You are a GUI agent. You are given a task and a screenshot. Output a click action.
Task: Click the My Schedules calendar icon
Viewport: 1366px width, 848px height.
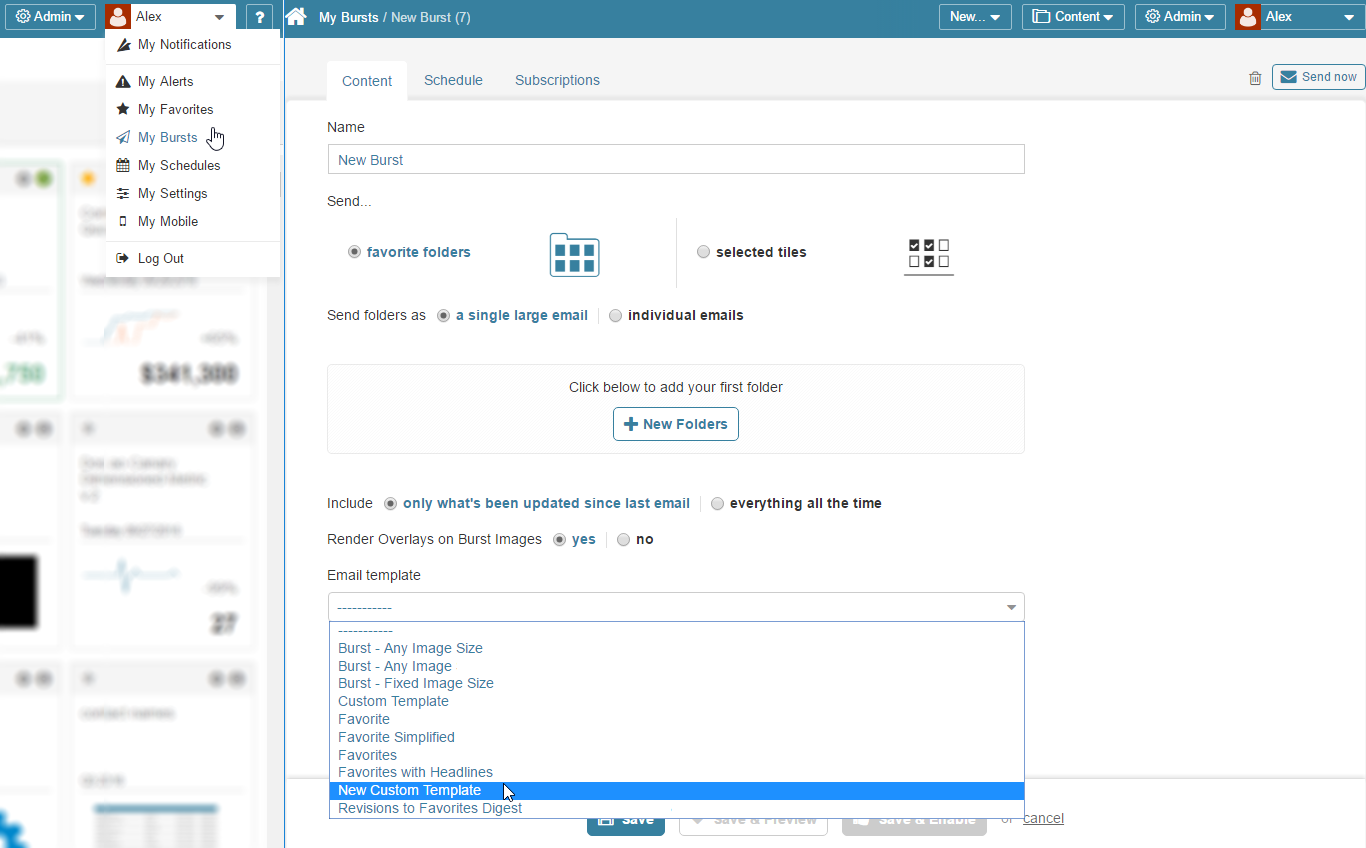(123, 165)
